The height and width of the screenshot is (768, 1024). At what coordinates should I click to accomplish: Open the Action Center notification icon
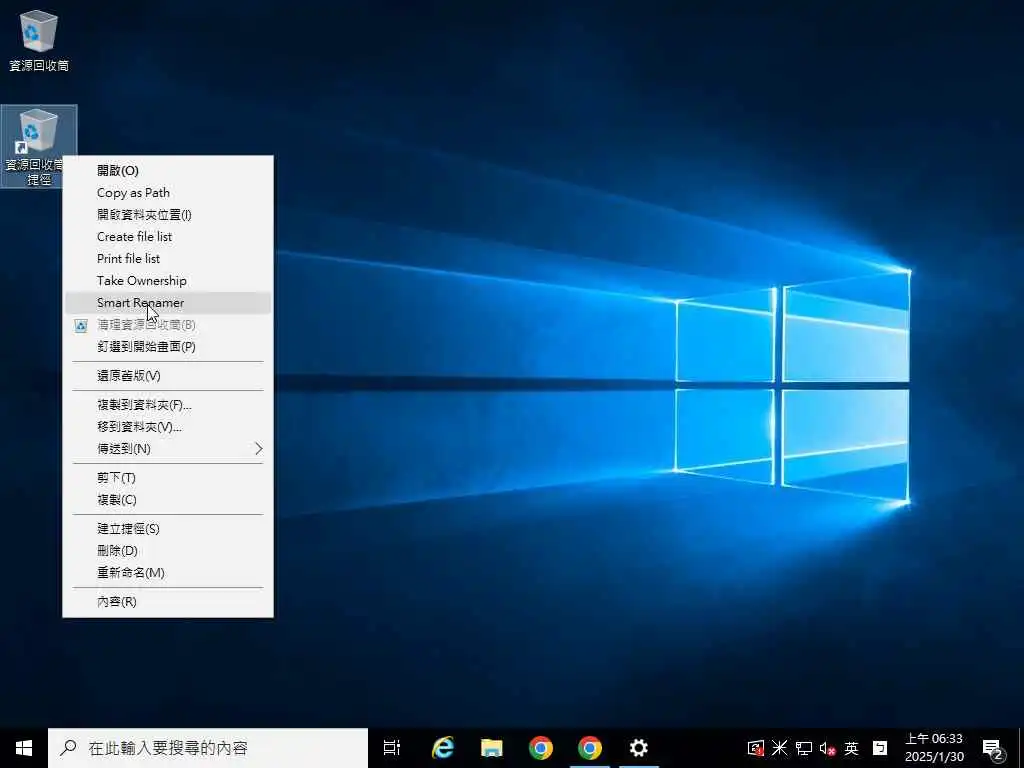[992, 748]
